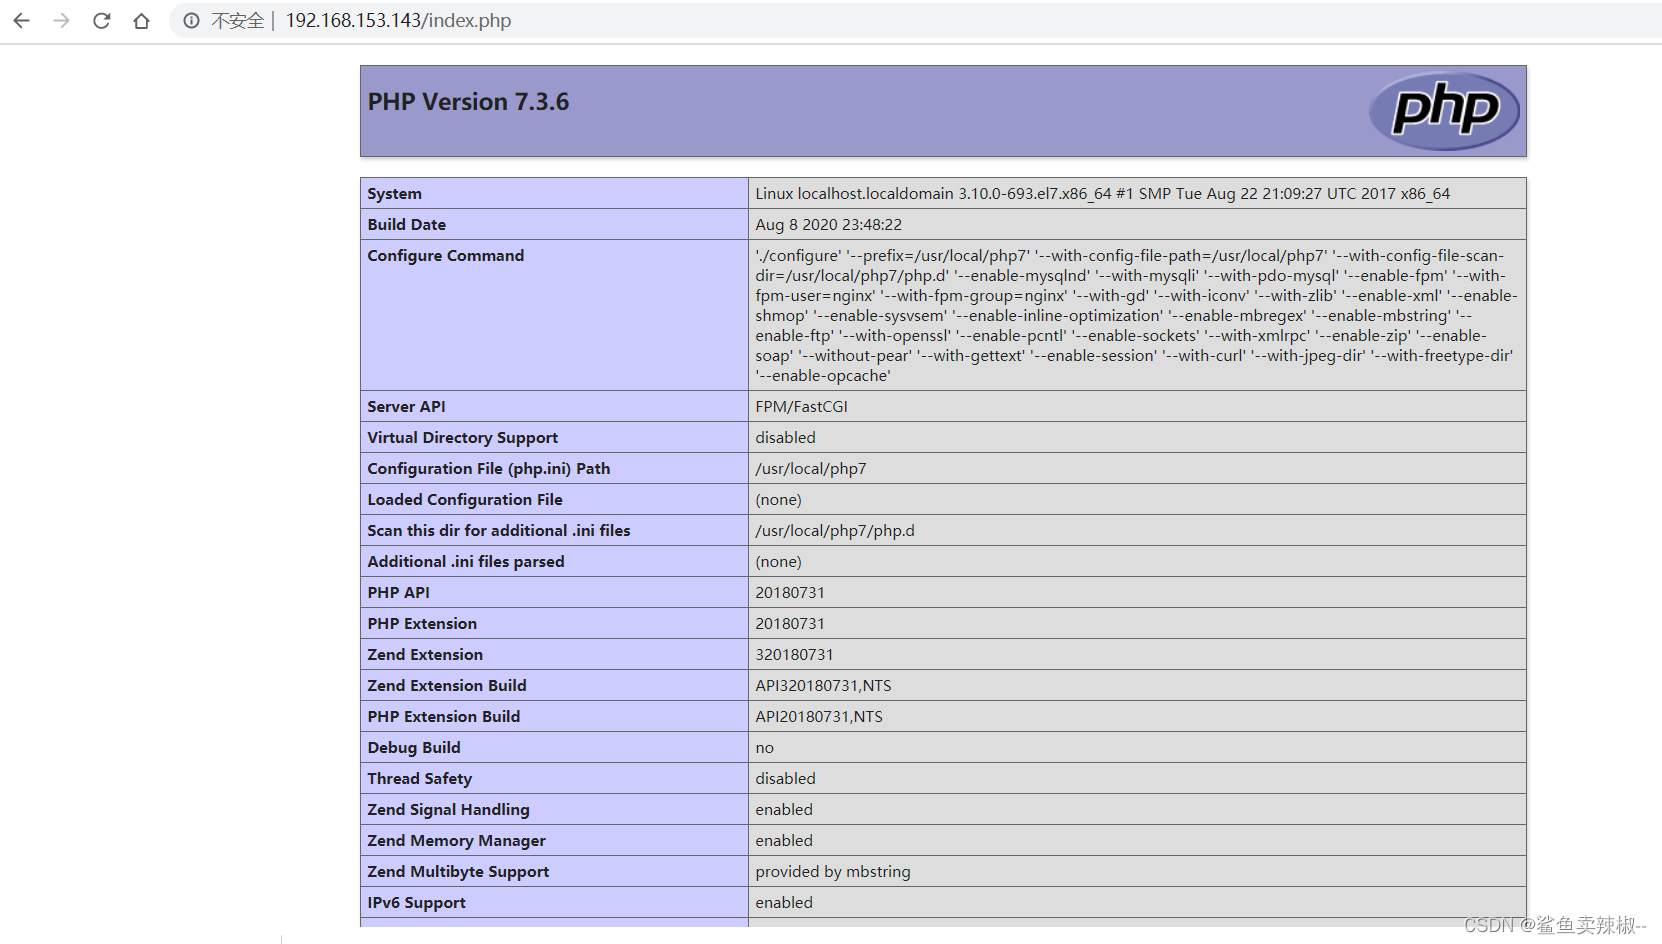Click the forward navigation arrow

click(x=61, y=20)
